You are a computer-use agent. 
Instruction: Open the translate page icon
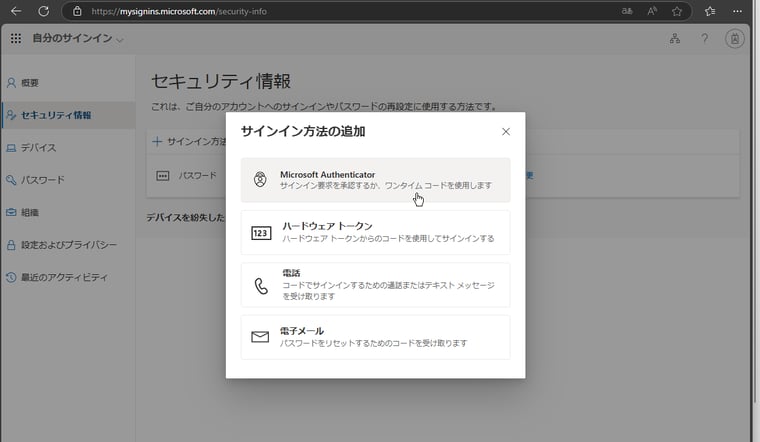coord(627,11)
